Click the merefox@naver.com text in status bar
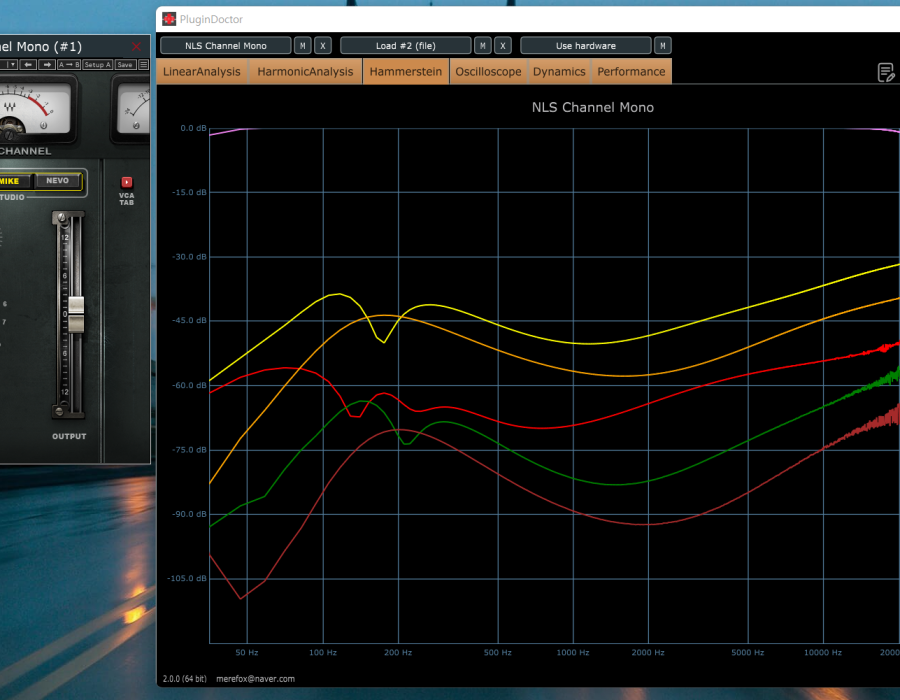The image size is (900, 700). 255,679
